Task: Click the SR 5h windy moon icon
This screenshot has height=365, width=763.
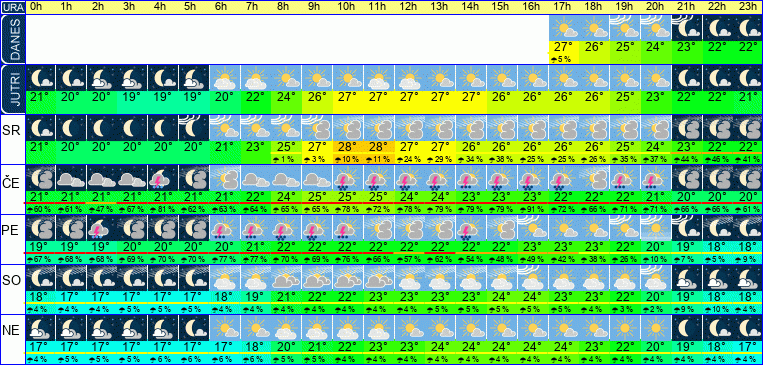Action: [195, 128]
